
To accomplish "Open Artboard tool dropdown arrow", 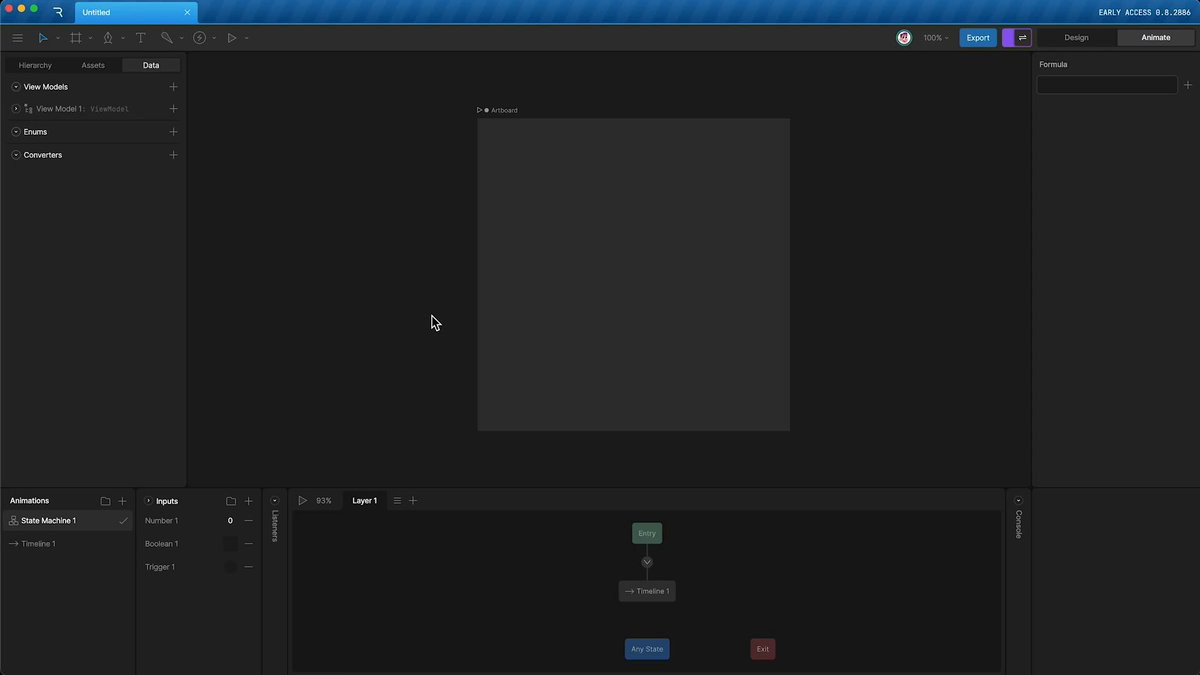I will [x=90, y=38].
